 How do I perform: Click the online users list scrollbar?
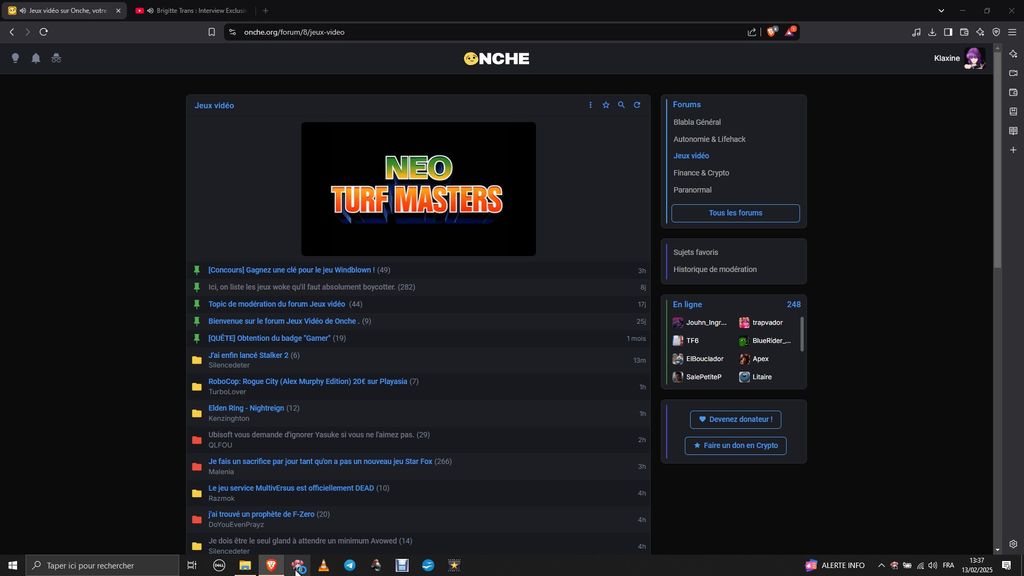point(802,334)
